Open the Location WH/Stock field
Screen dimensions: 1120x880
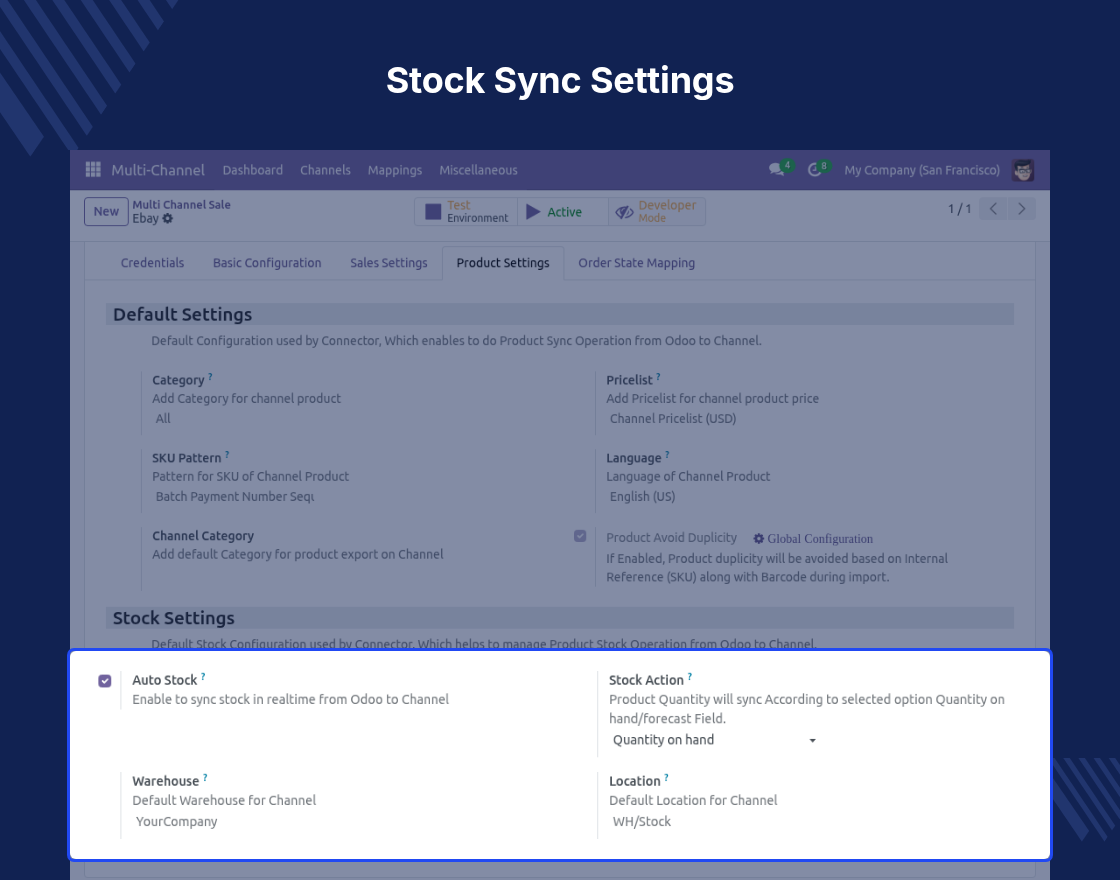point(814,821)
